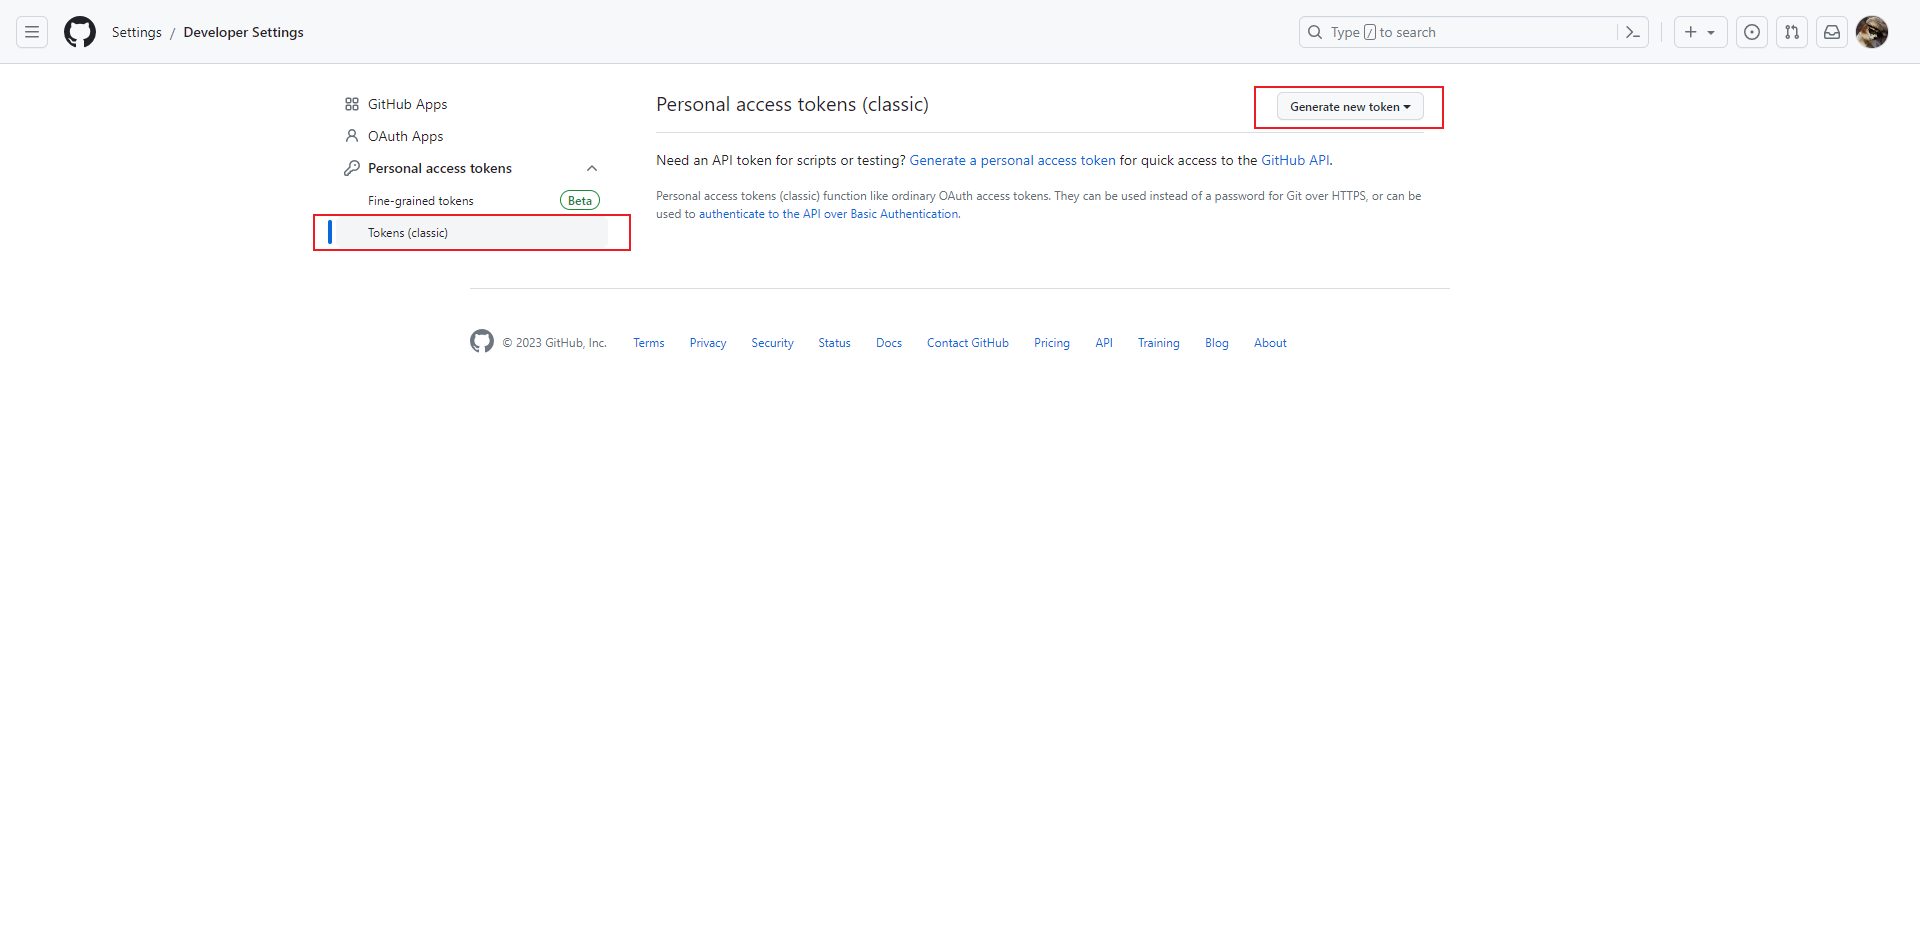
Task: Open the hamburger navigation menu
Action: (32, 32)
